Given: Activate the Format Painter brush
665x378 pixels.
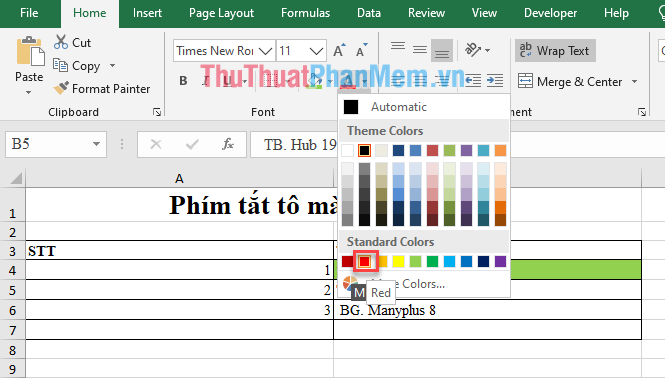Looking at the screenshot, I should coord(61,88).
